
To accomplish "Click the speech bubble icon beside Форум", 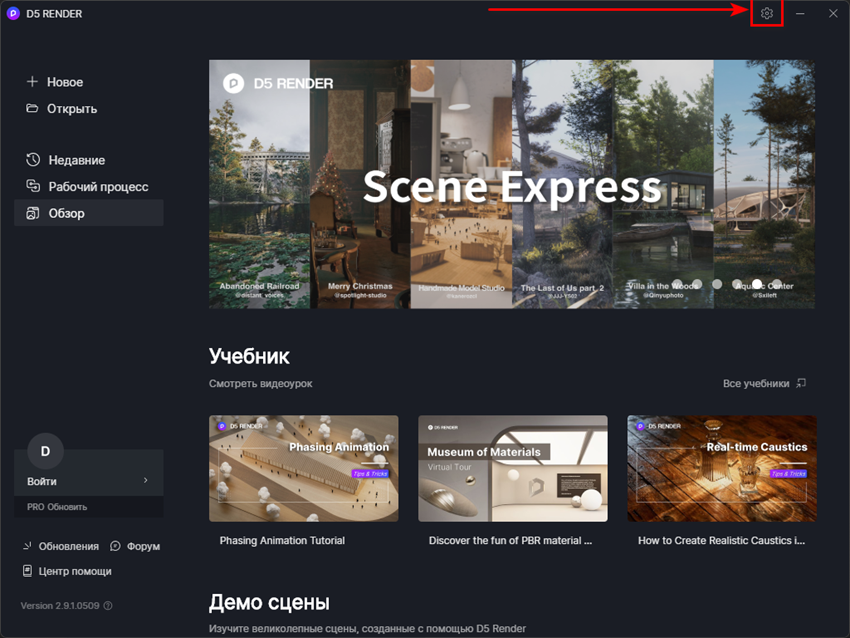I will click(115, 546).
